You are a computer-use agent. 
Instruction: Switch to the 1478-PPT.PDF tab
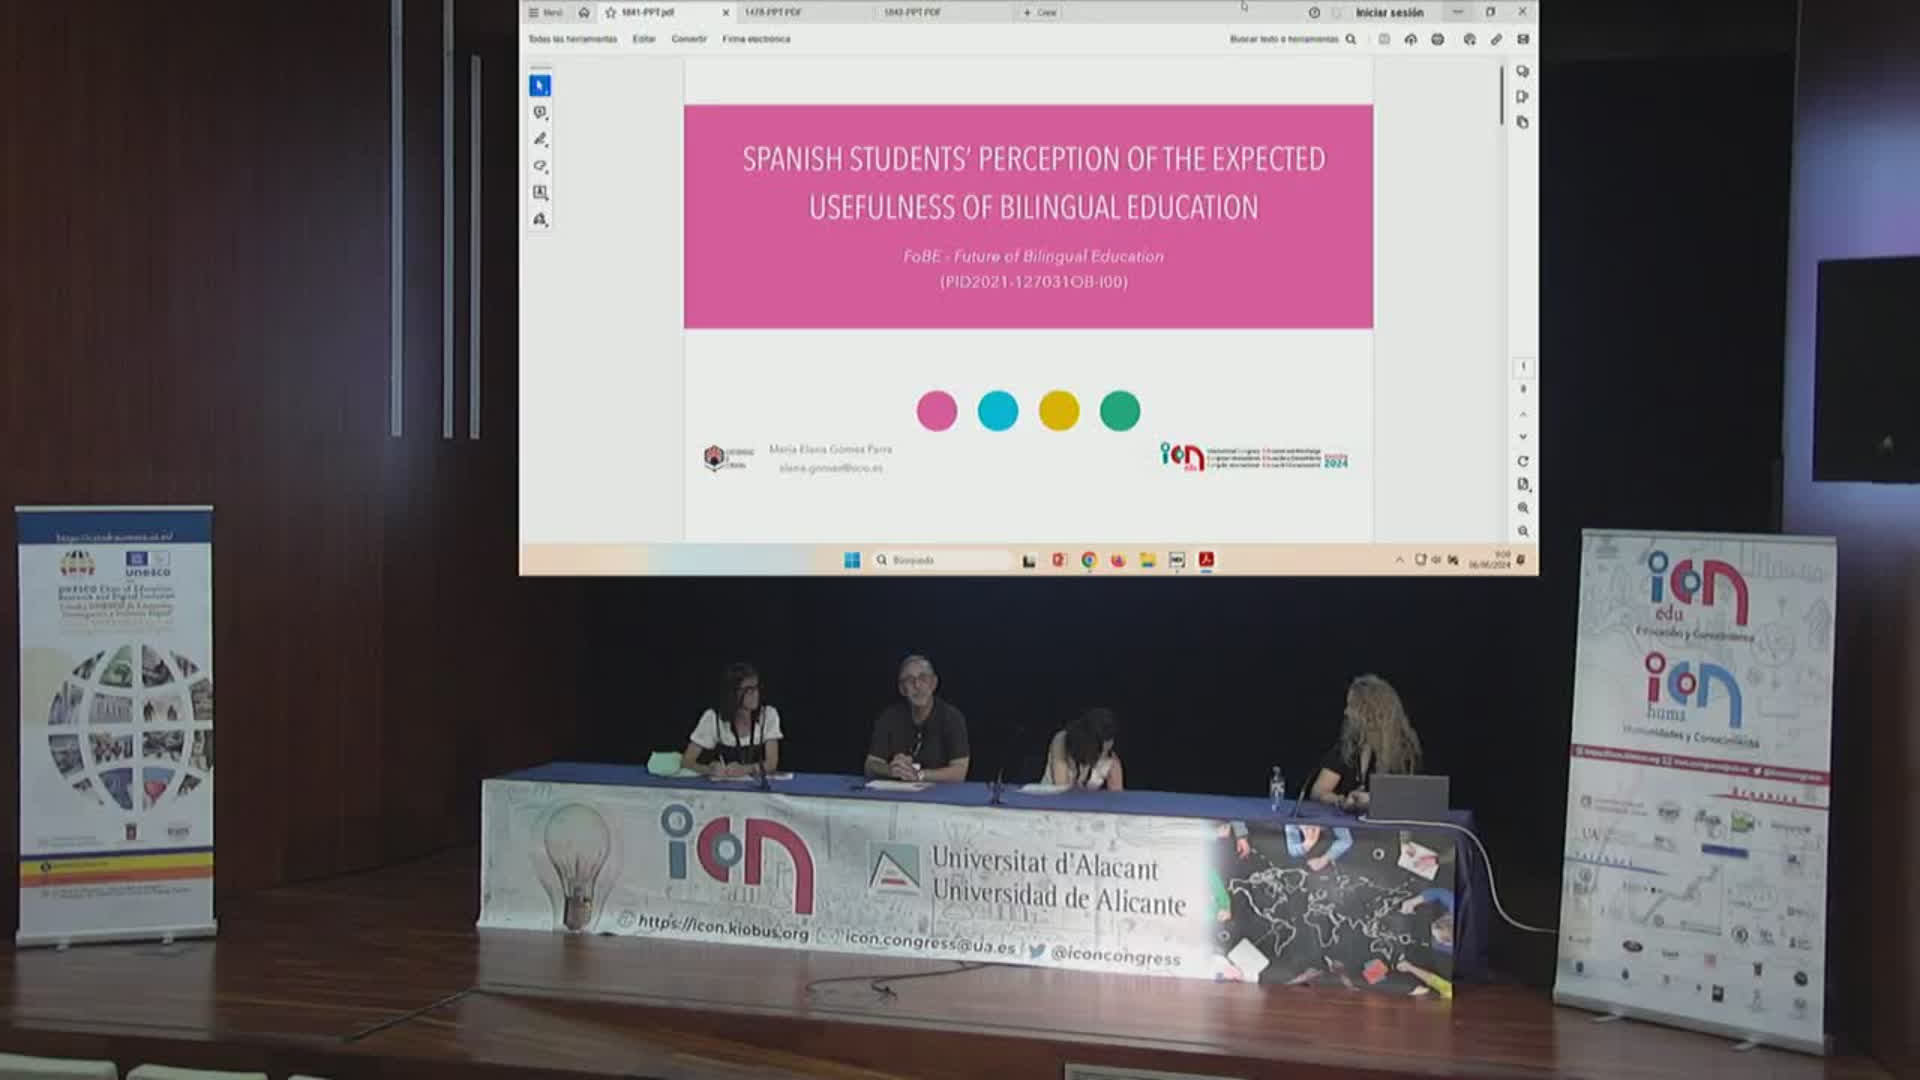point(773,12)
